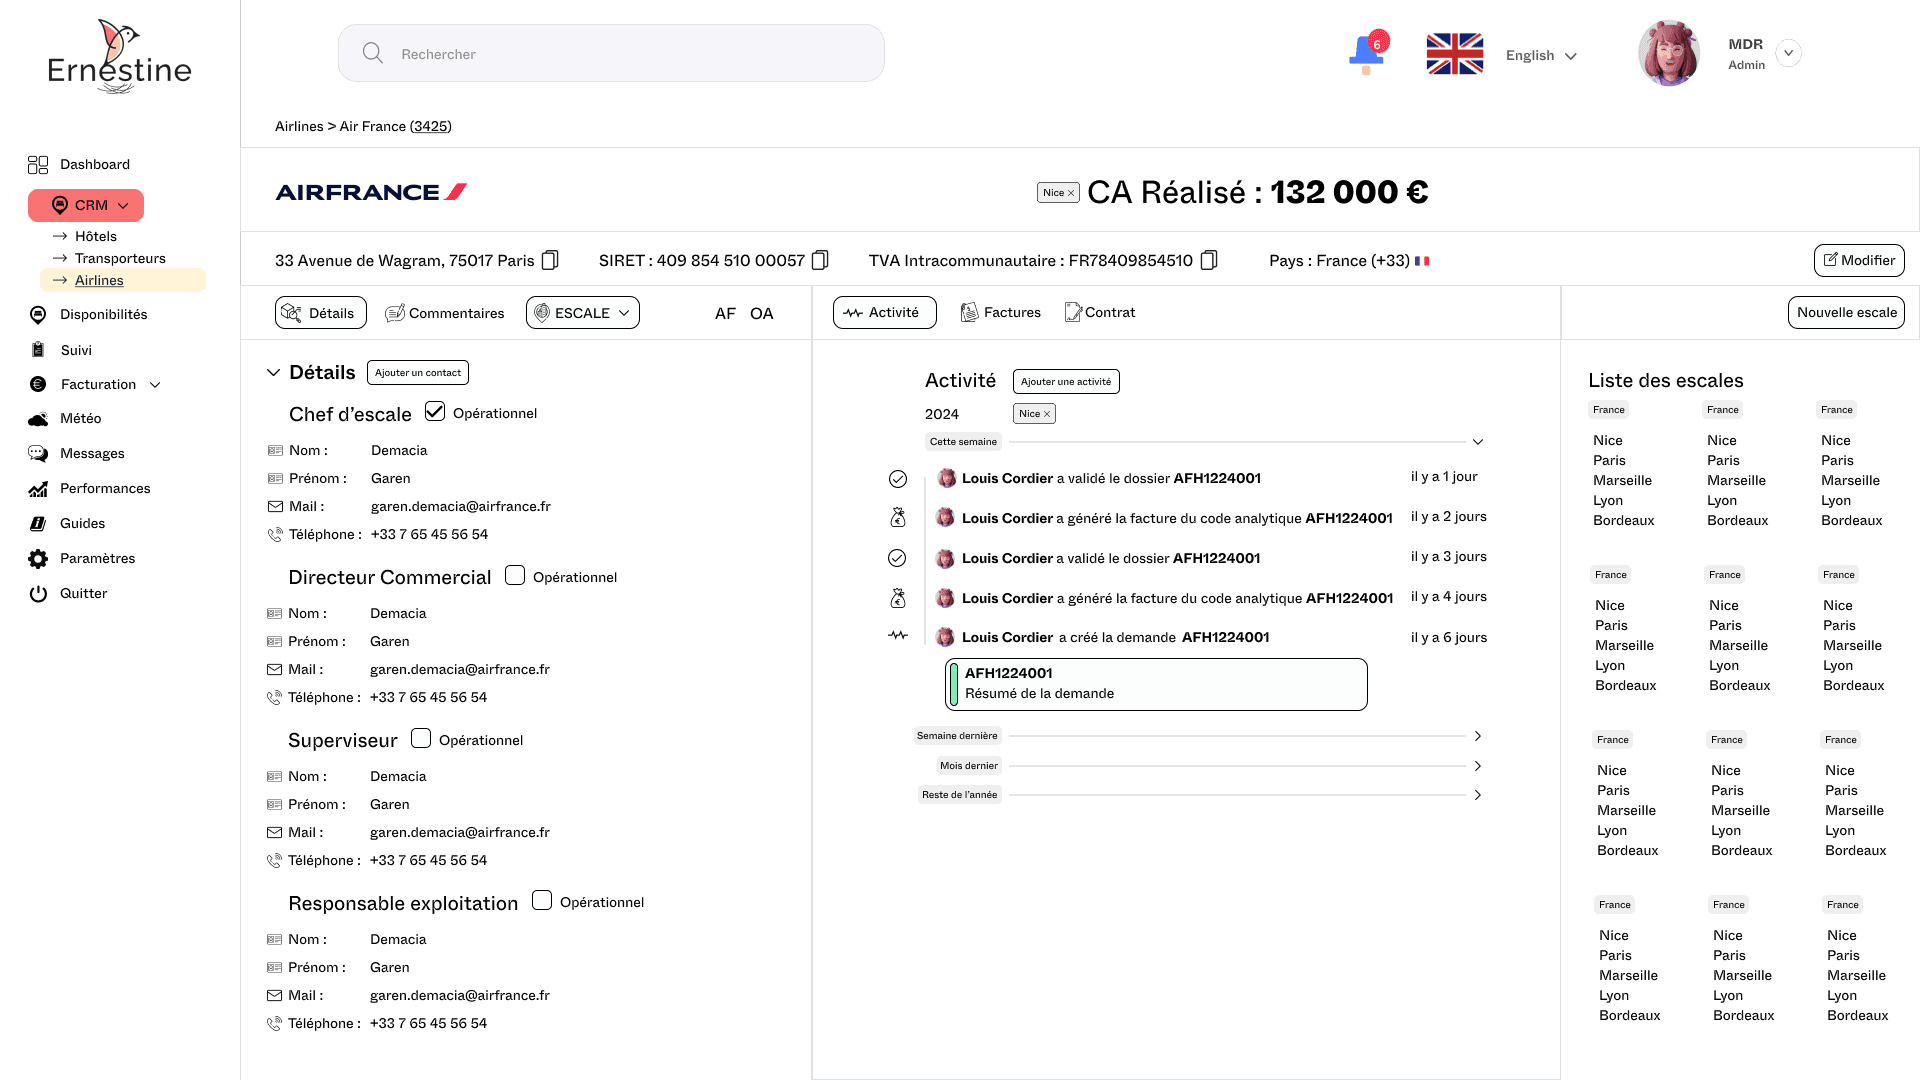Image resolution: width=1920 pixels, height=1080 pixels.
Task: Click Ajouter un contact button
Action: tap(418, 372)
